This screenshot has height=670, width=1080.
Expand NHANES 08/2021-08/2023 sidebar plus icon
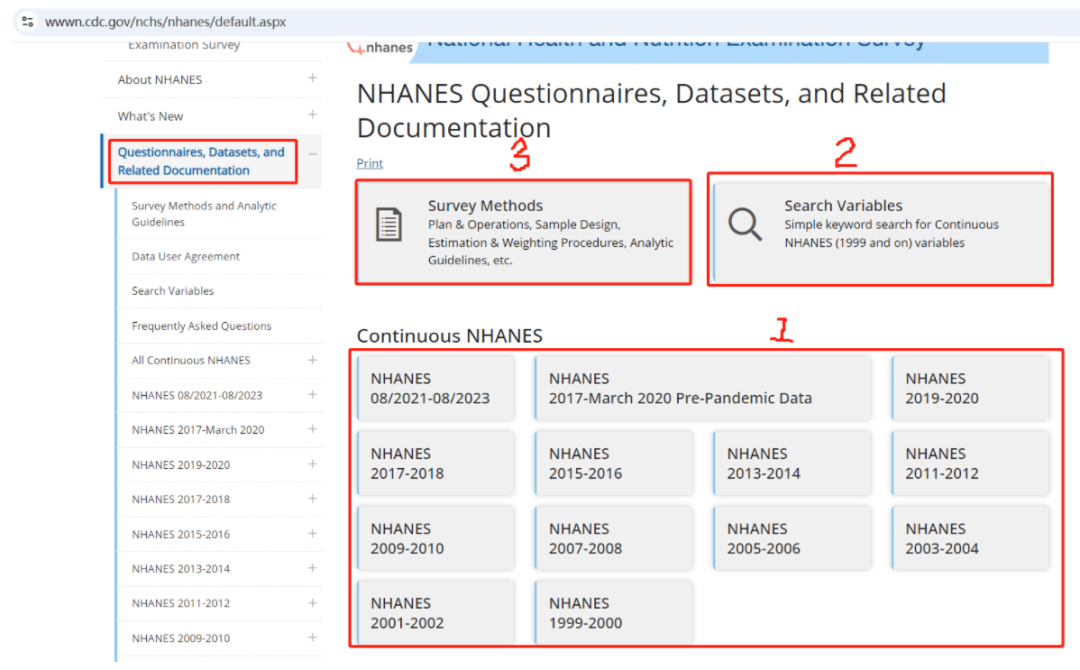point(312,395)
